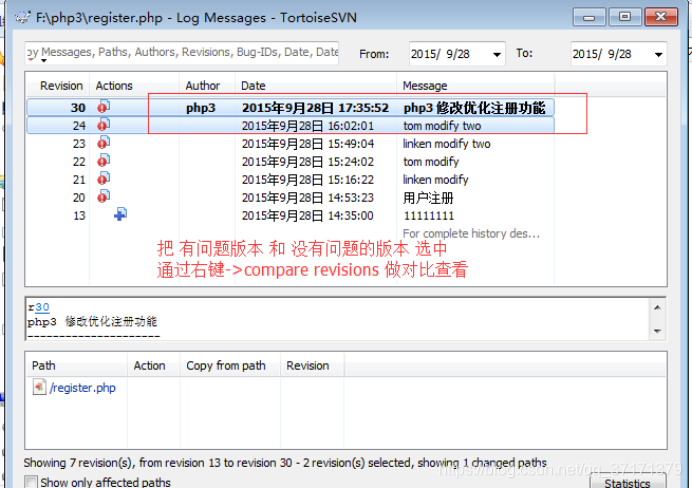The image size is (692, 488).
Task: Select revision 20 row number
Action: point(79,198)
